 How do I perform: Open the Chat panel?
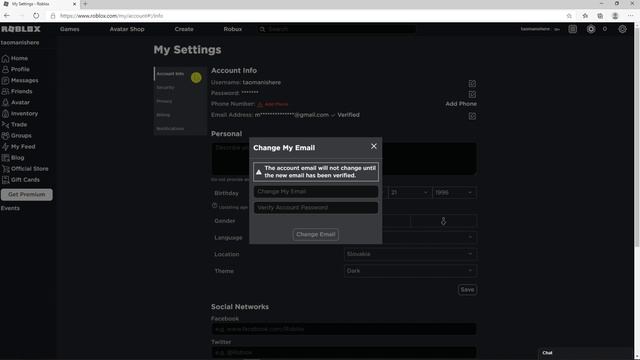point(585,353)
